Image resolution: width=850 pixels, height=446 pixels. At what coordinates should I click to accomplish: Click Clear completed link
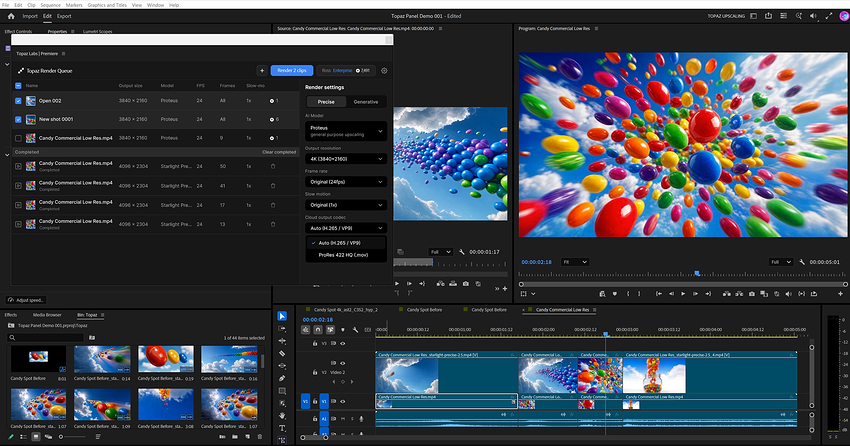(279, 152)
